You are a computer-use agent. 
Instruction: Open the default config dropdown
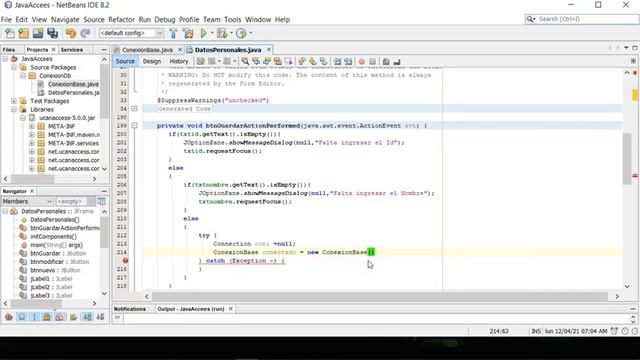tap(131, 33)
